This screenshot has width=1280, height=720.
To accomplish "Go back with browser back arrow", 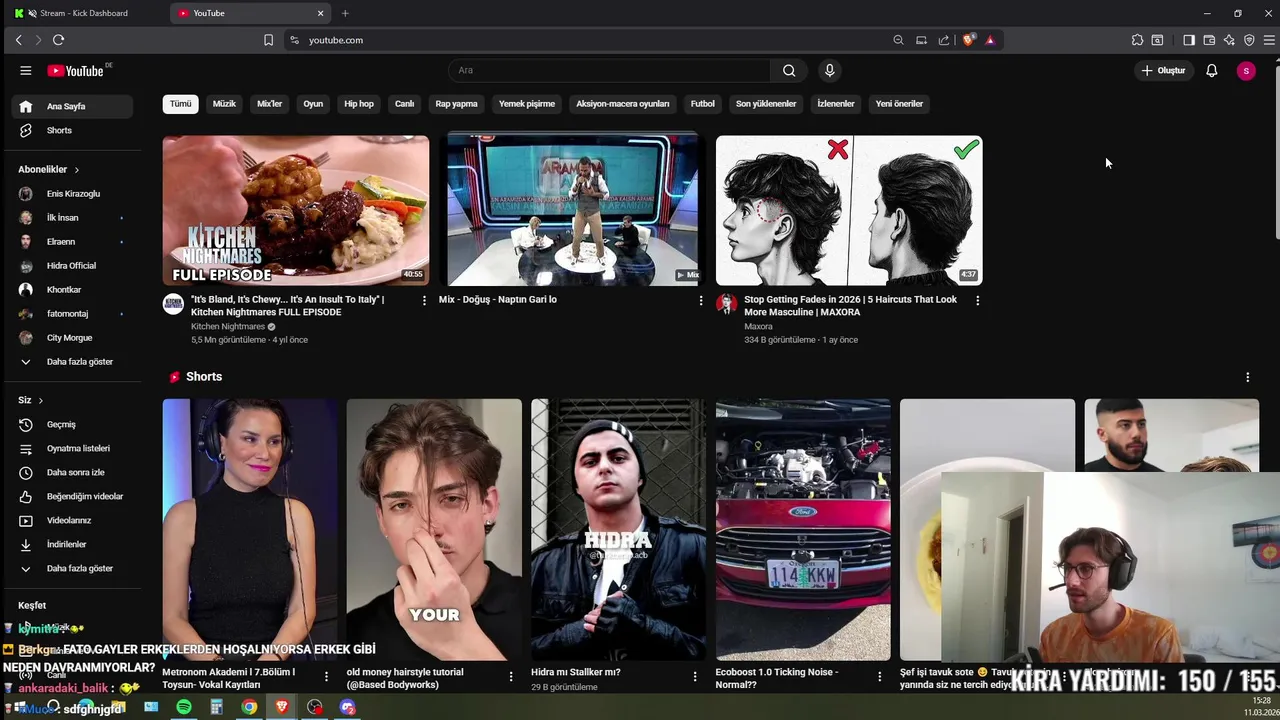I will click(x=18, y=40).
